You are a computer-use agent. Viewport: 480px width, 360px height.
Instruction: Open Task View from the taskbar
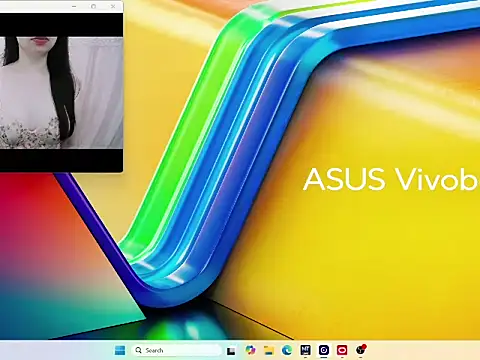[231, 351]
